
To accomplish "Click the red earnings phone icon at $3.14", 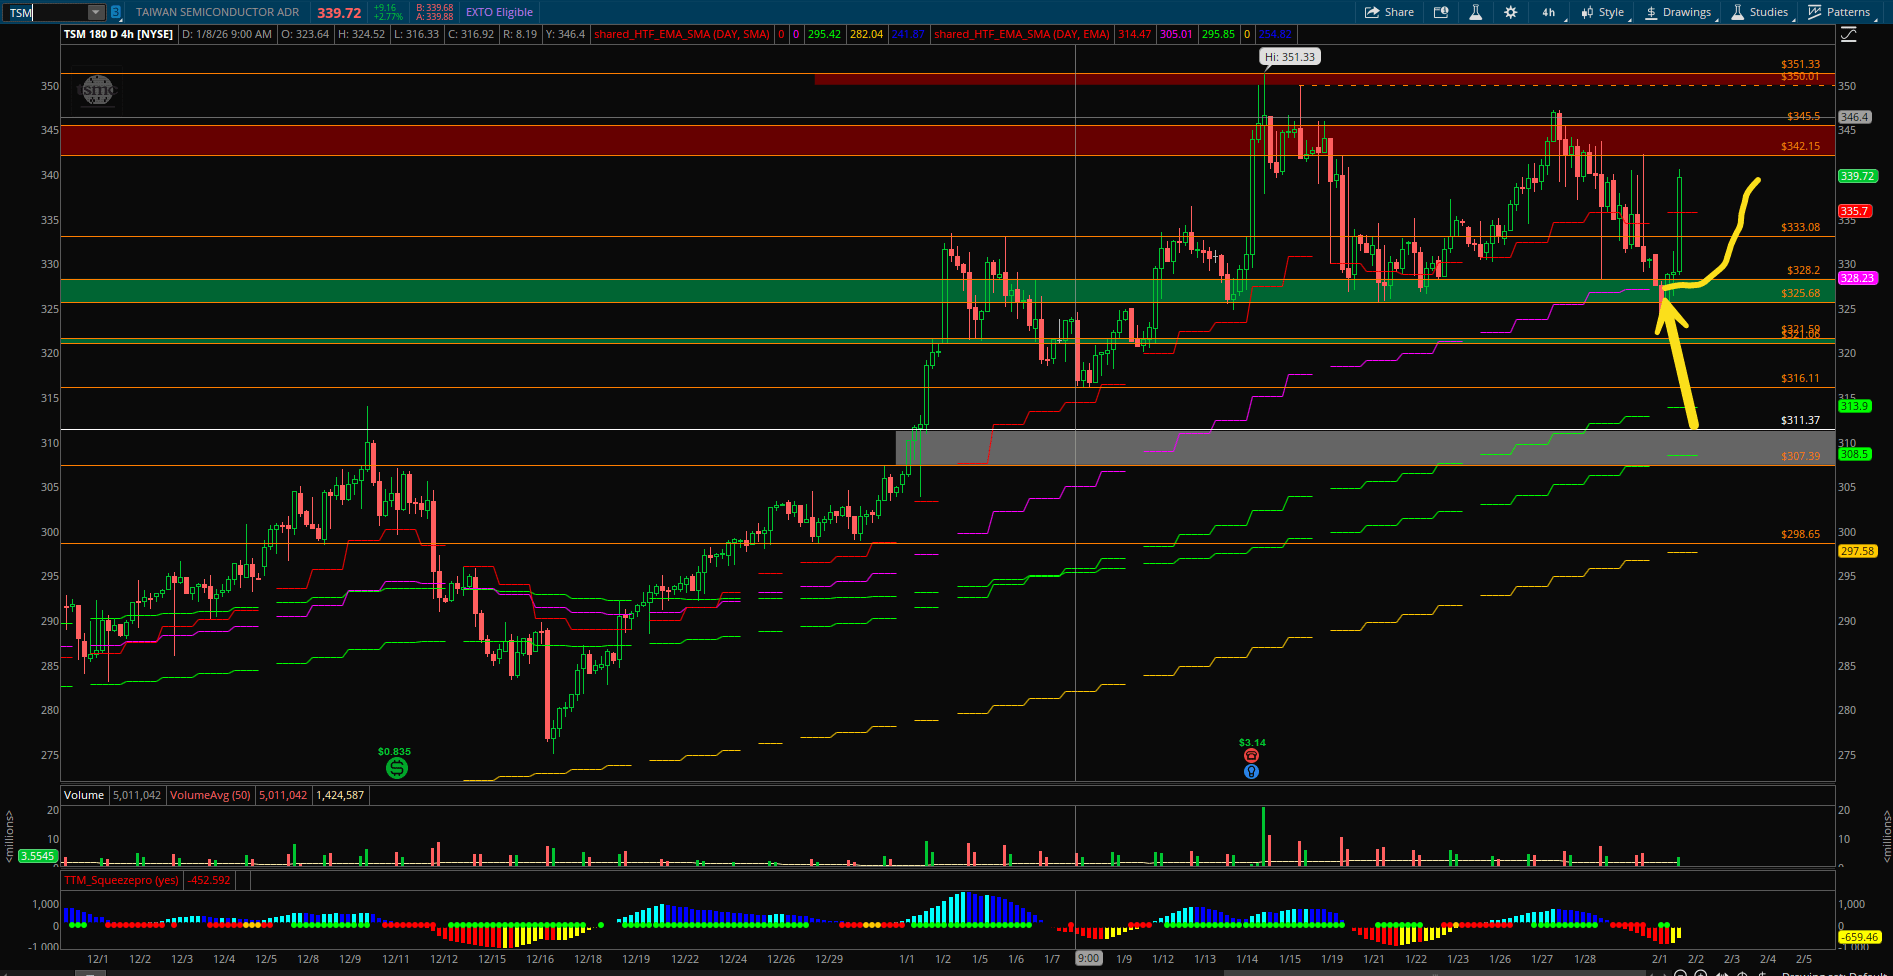I will [1251, 756].
